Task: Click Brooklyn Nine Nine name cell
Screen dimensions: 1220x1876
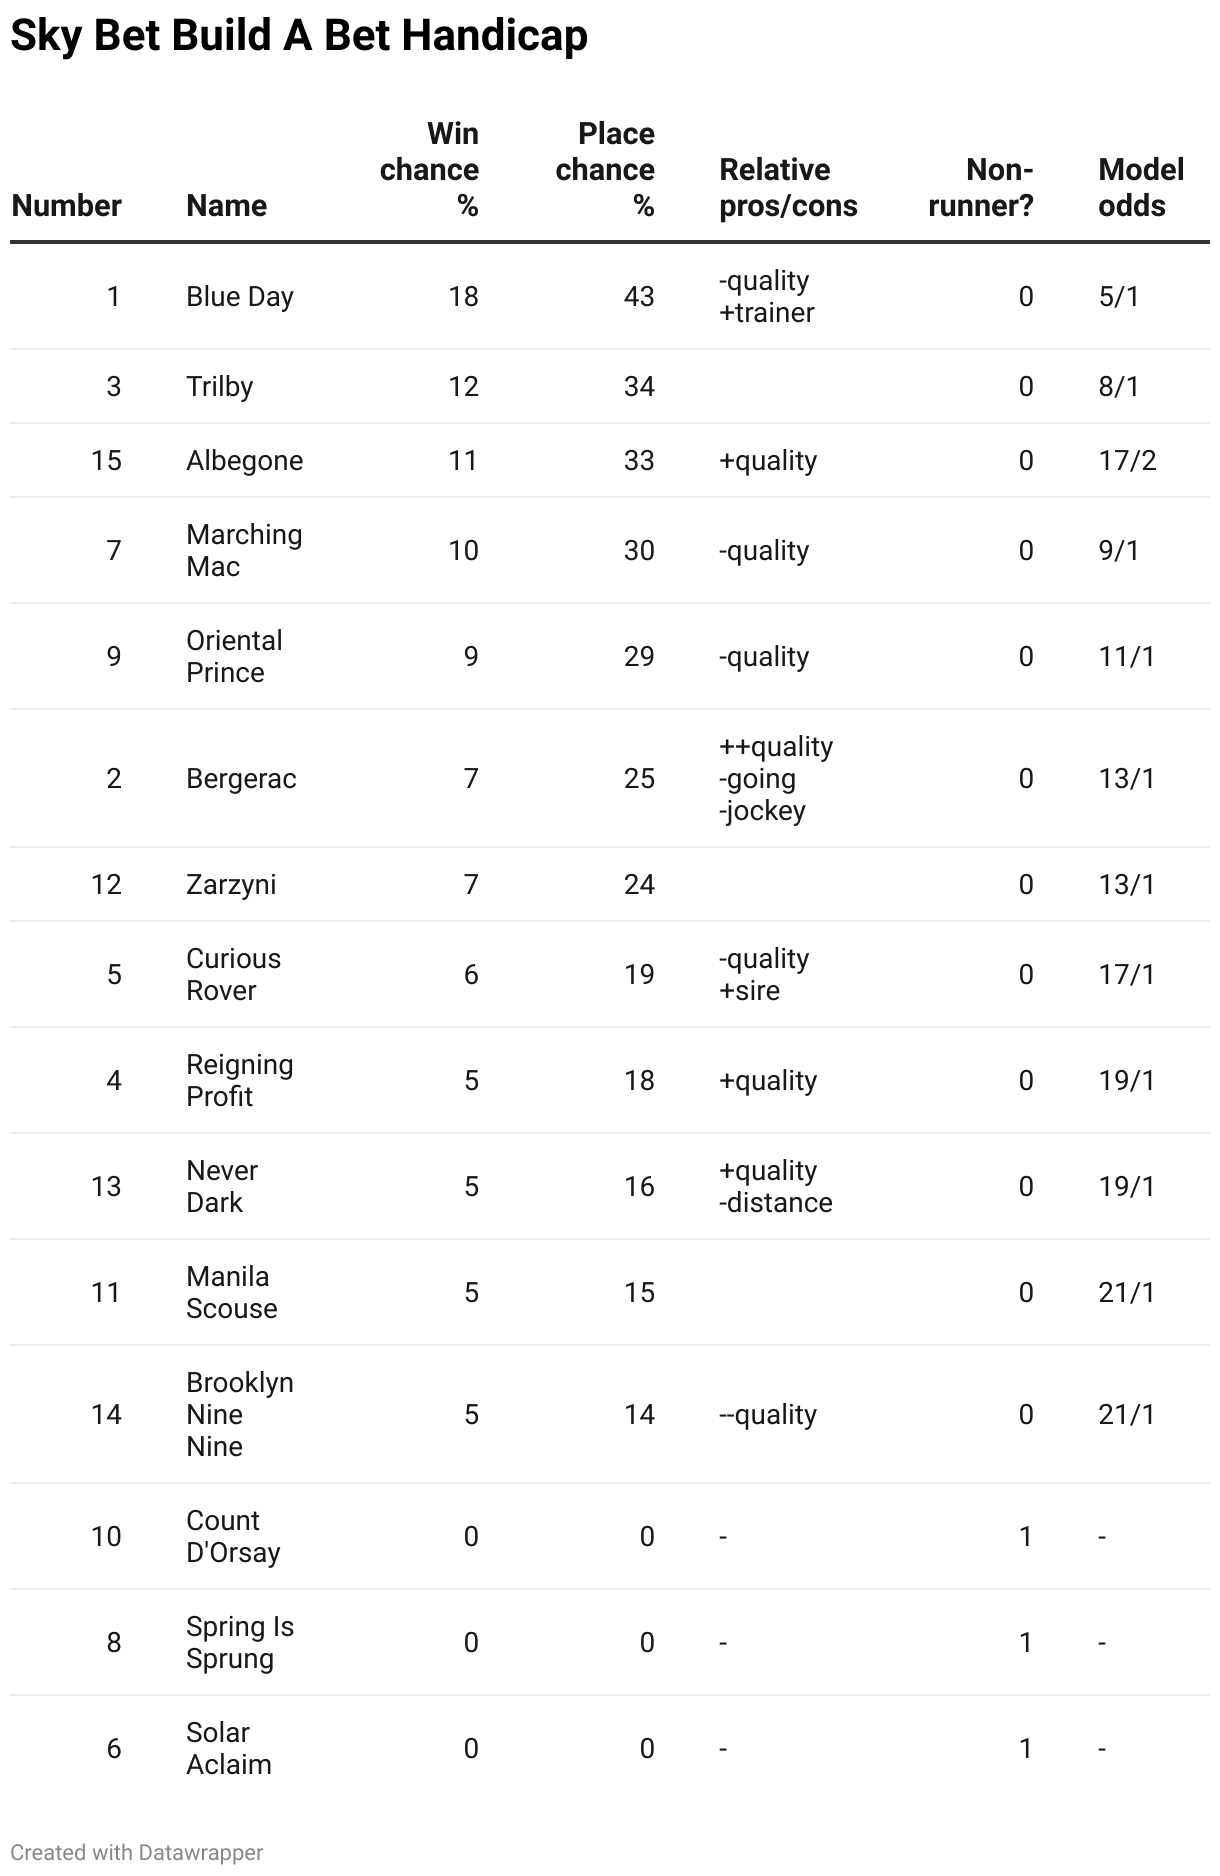Action: pos(240,1415)
